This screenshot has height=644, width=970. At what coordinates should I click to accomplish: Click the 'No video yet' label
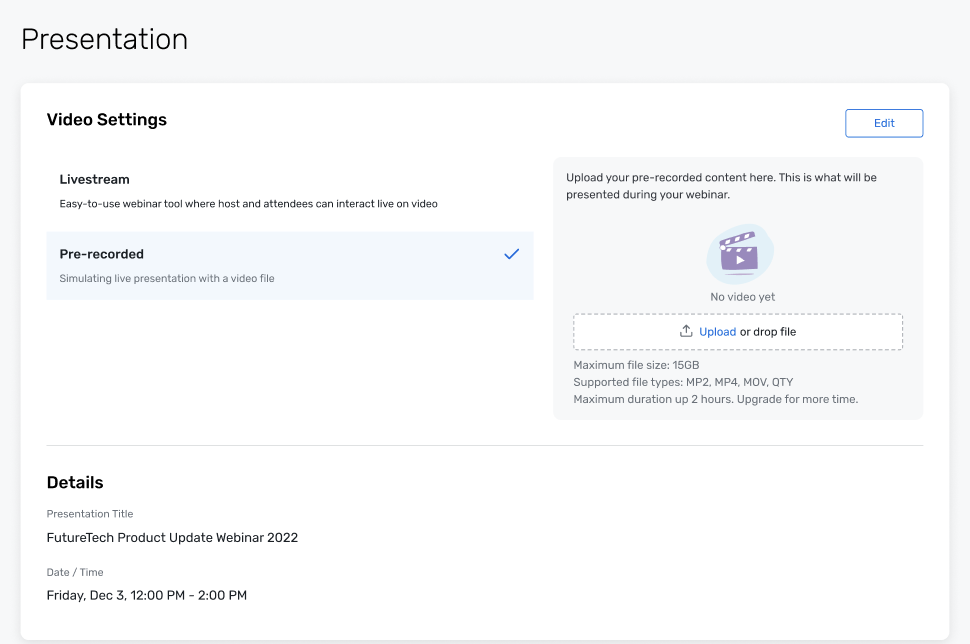click(x=742, y=297)
